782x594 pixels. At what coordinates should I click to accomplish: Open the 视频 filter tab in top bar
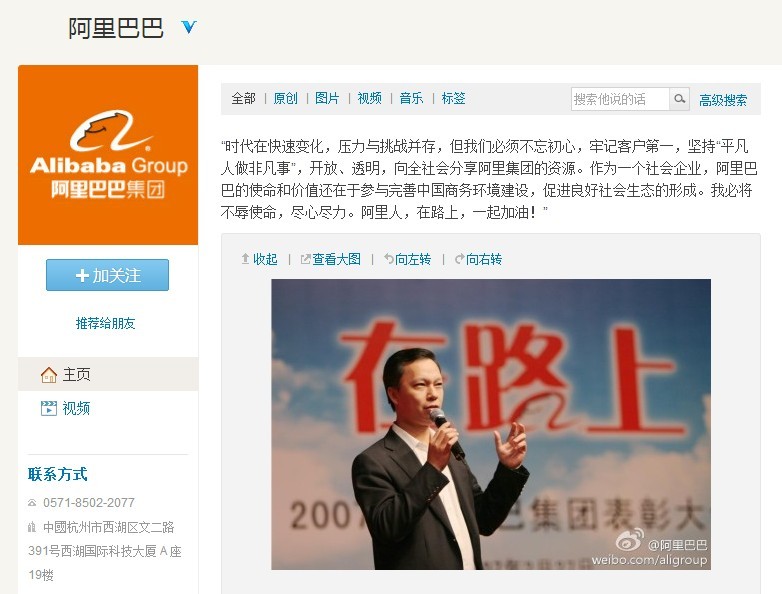pyautogui.click(x=370, y=98)
